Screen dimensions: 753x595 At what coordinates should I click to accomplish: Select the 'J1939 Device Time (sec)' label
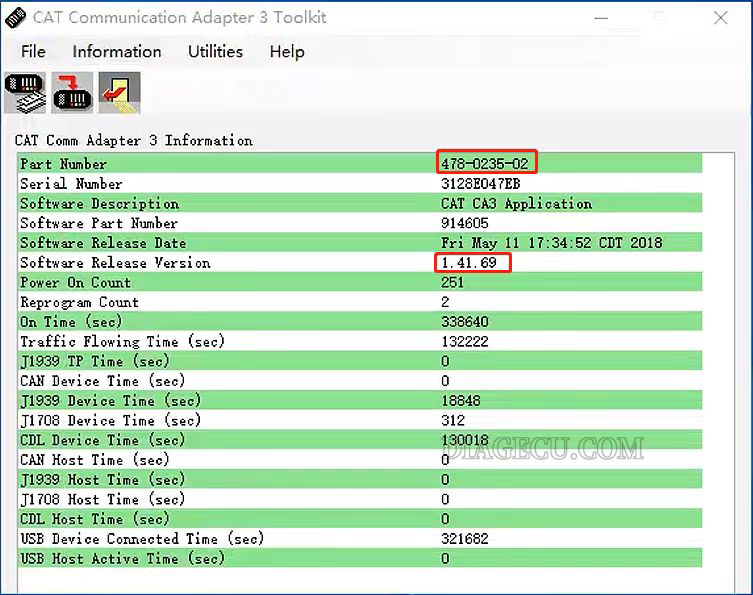click(110, 401)
